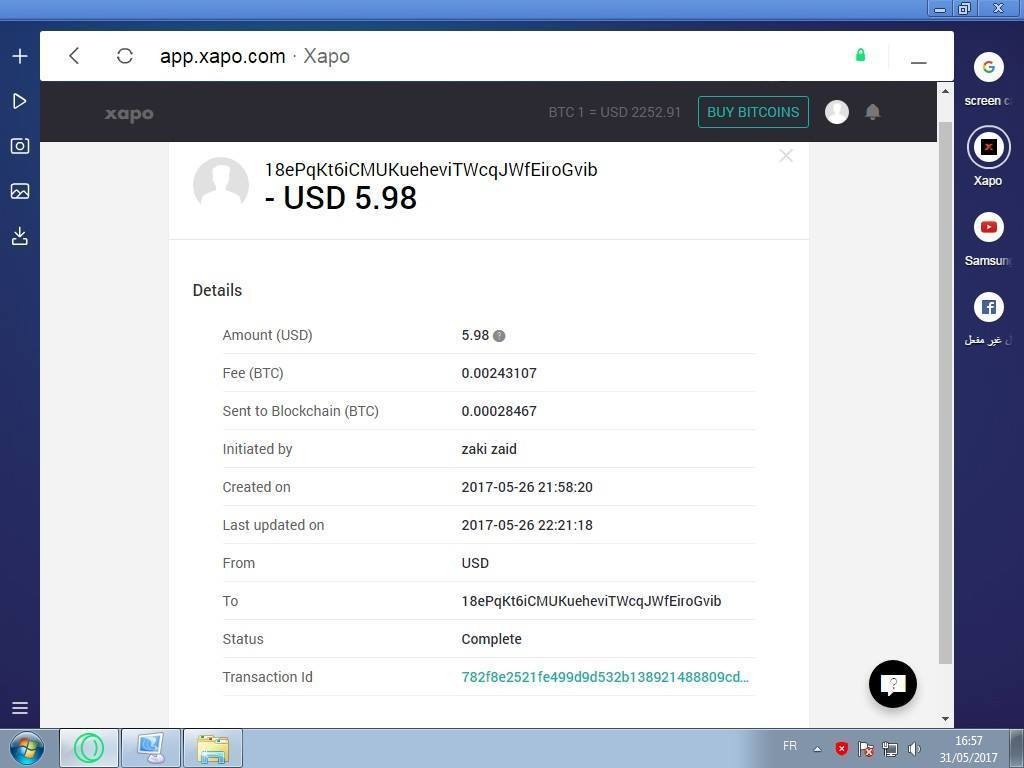This screenshot has width=1024, height=768.
Task: Click the header address above USD 5.98
Action: click(430, 170)
